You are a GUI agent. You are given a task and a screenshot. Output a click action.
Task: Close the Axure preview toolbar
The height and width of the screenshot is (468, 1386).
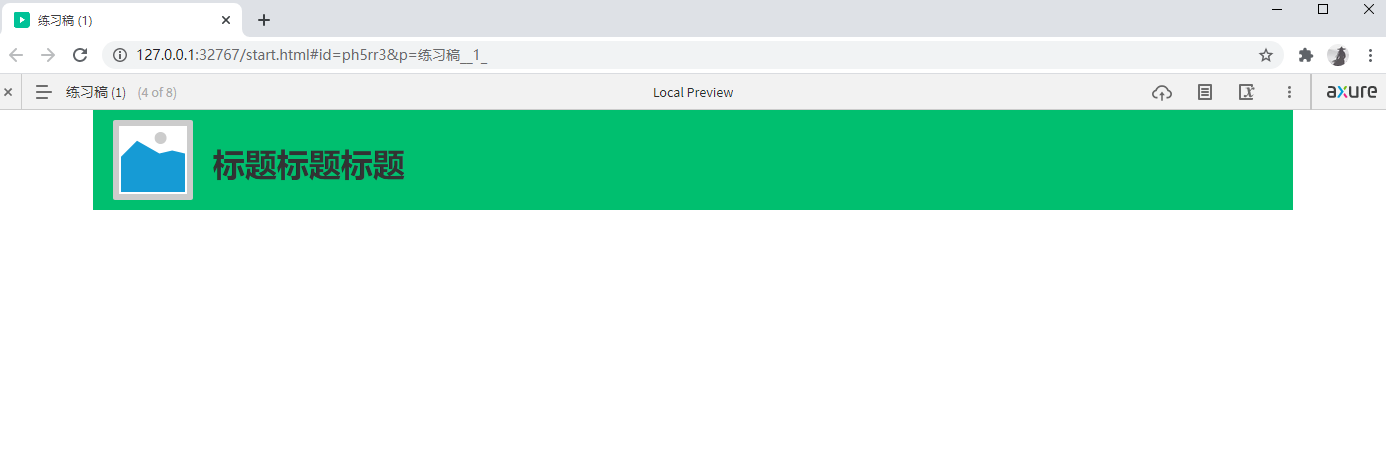pyautogui.click(x=8, y=92)
